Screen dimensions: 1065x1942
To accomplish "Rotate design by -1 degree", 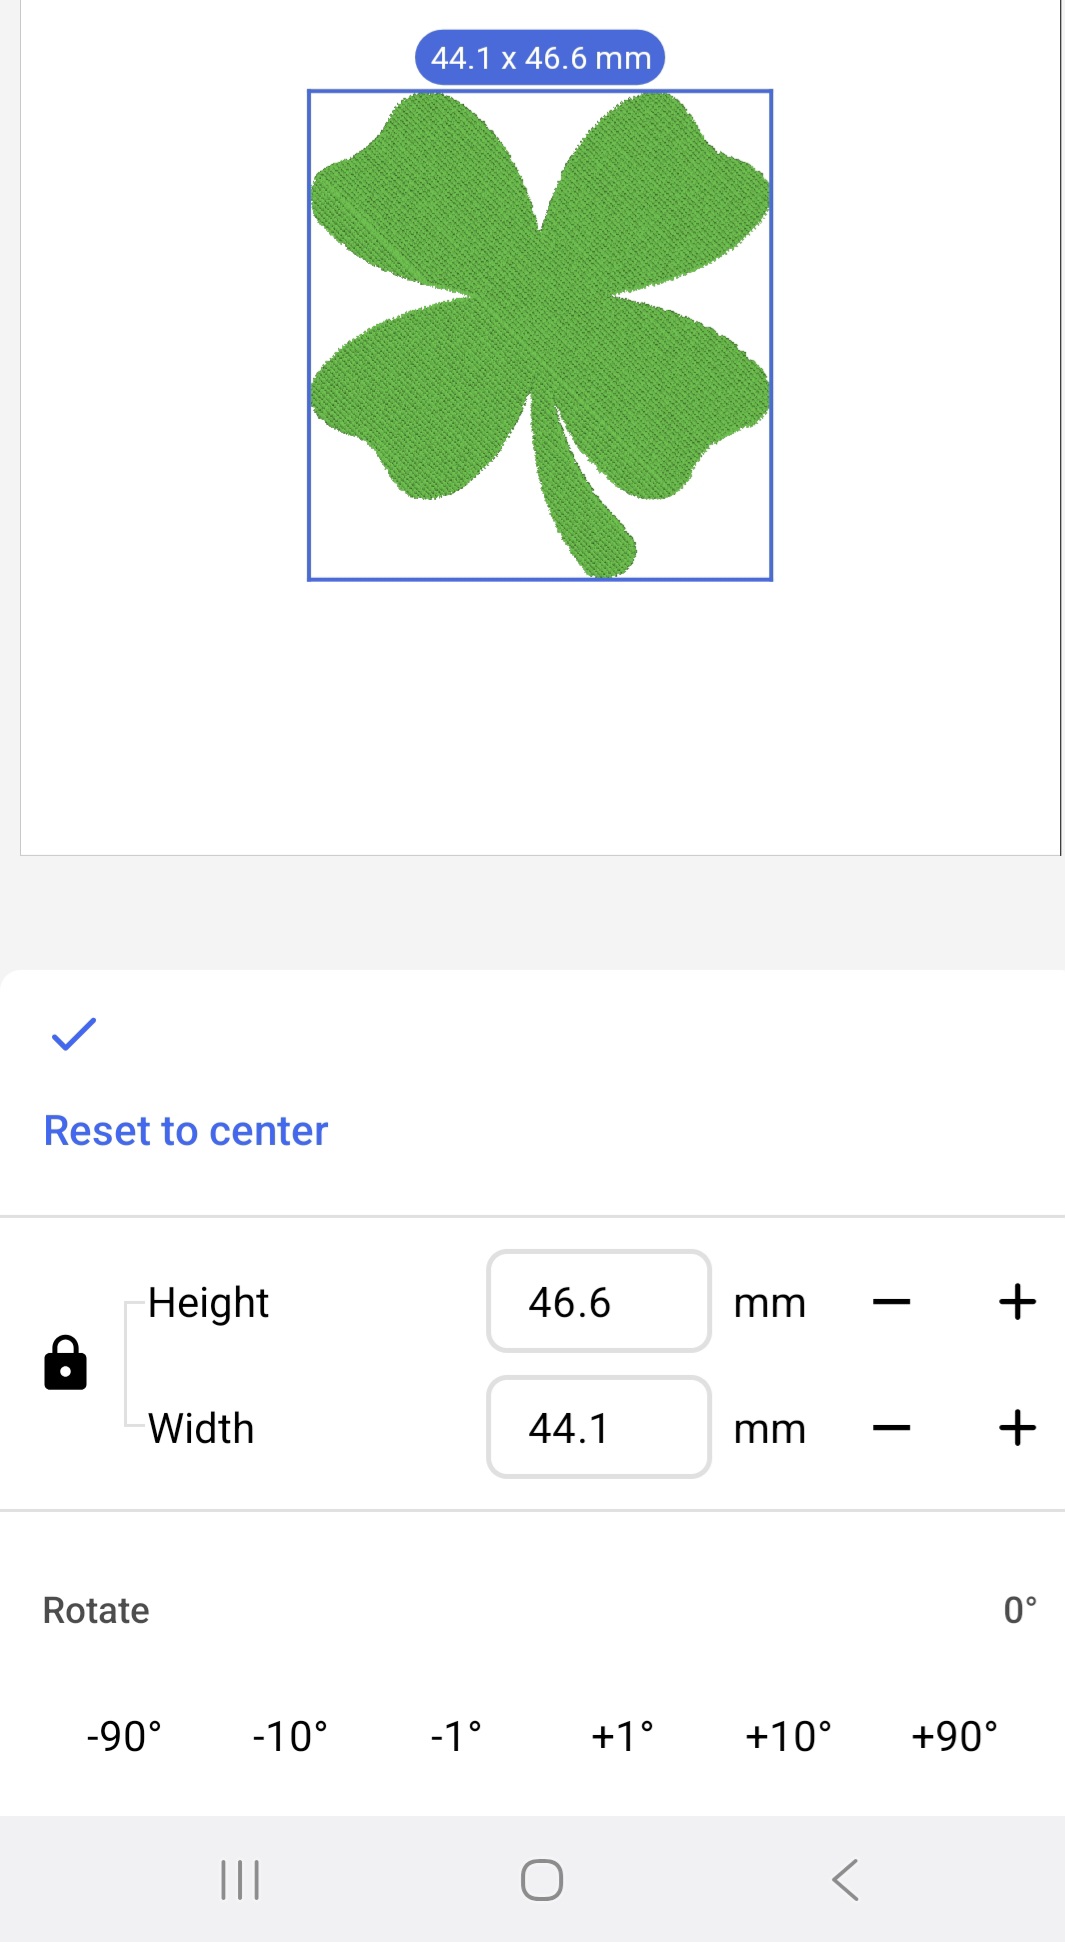I will 456,1737.
